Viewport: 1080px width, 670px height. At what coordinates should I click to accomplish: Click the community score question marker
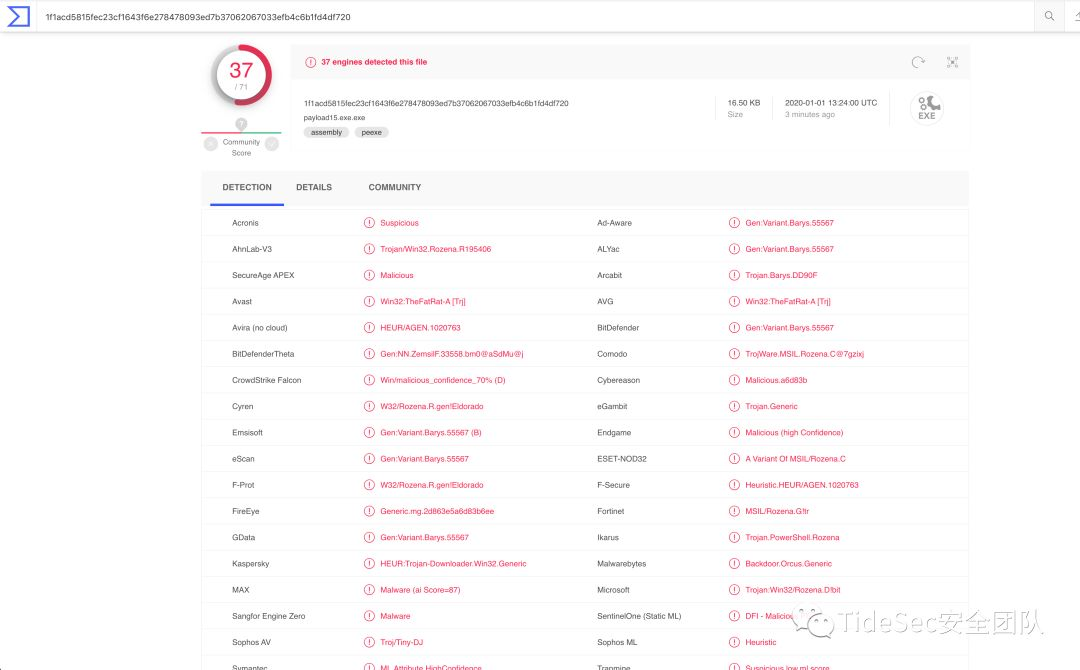(241, 124)
